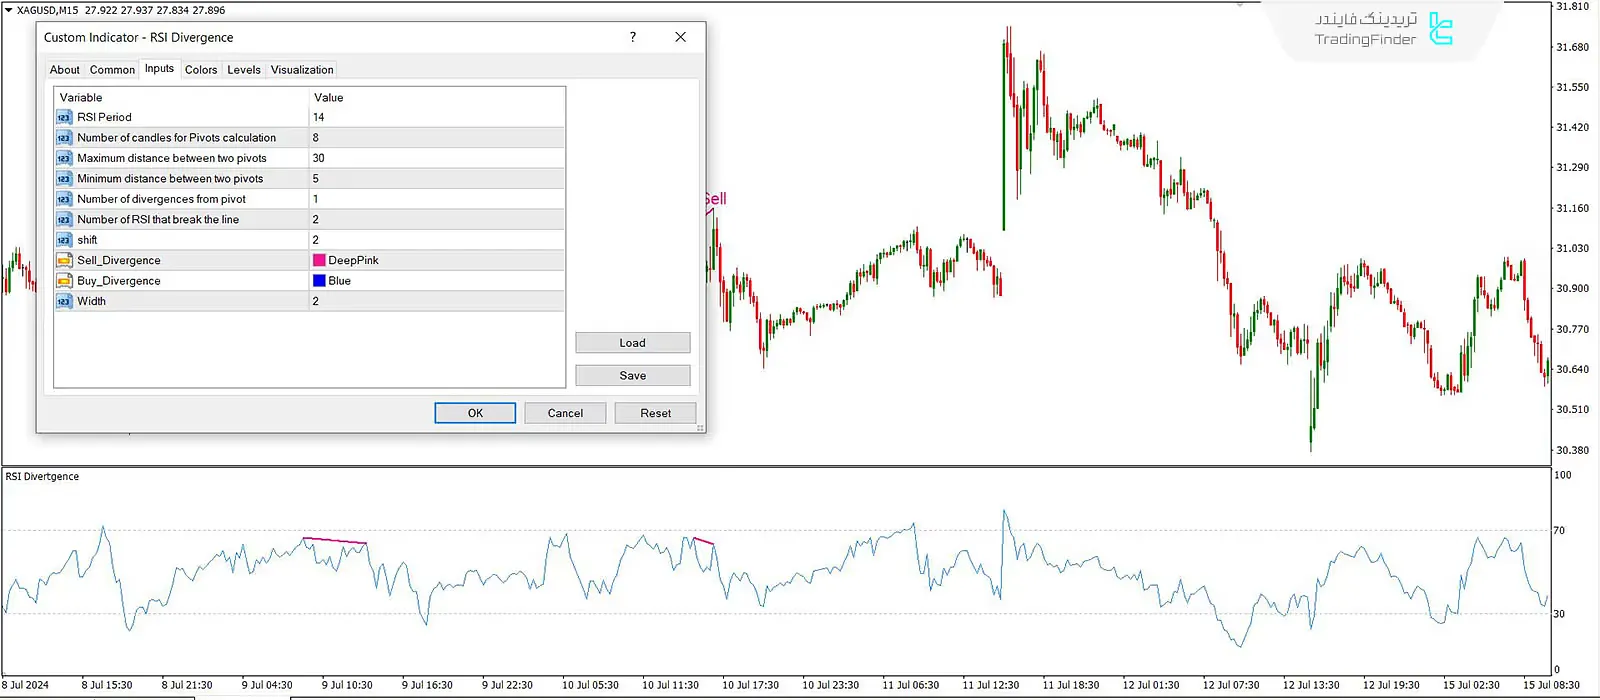The image size is (1600, 700).
Task: Select the Blue color swatch
Action: pos(320,281)
